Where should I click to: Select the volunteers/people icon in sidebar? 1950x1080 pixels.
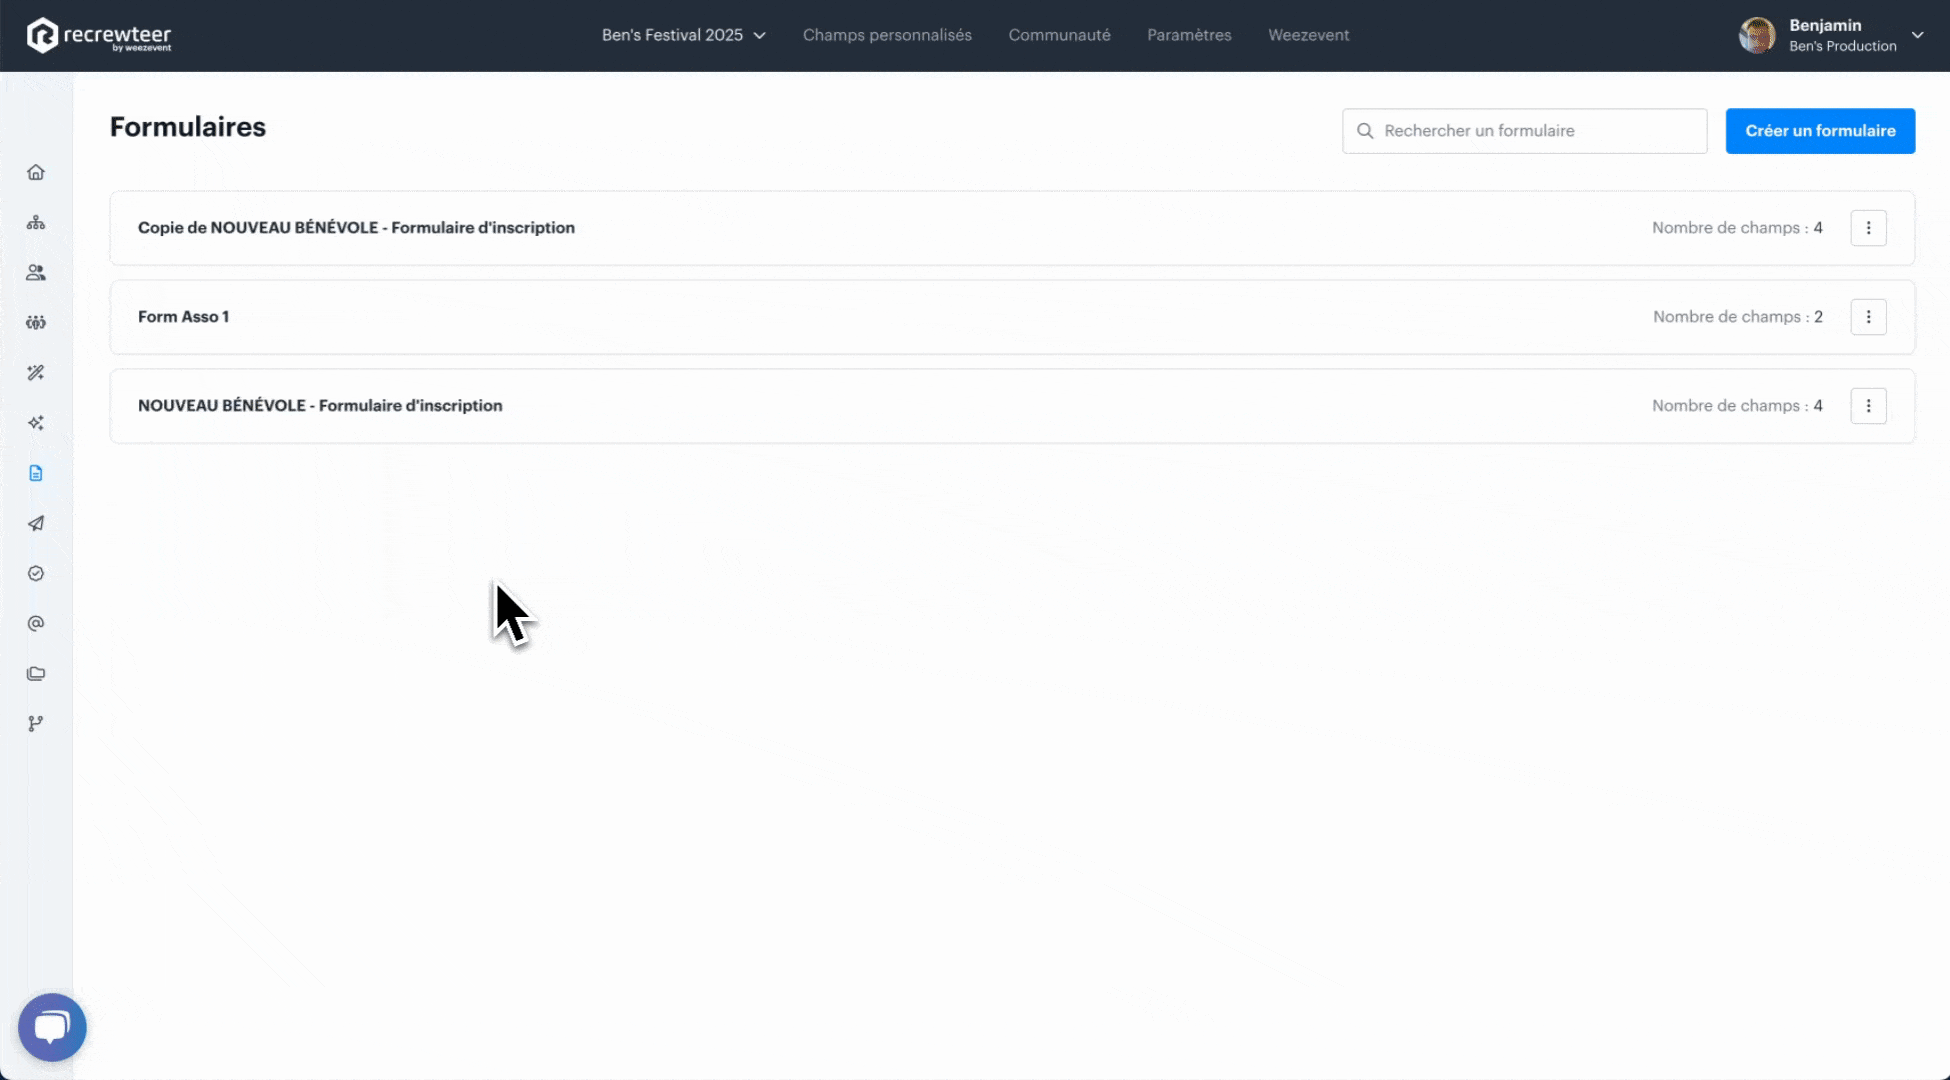point(36,271)
